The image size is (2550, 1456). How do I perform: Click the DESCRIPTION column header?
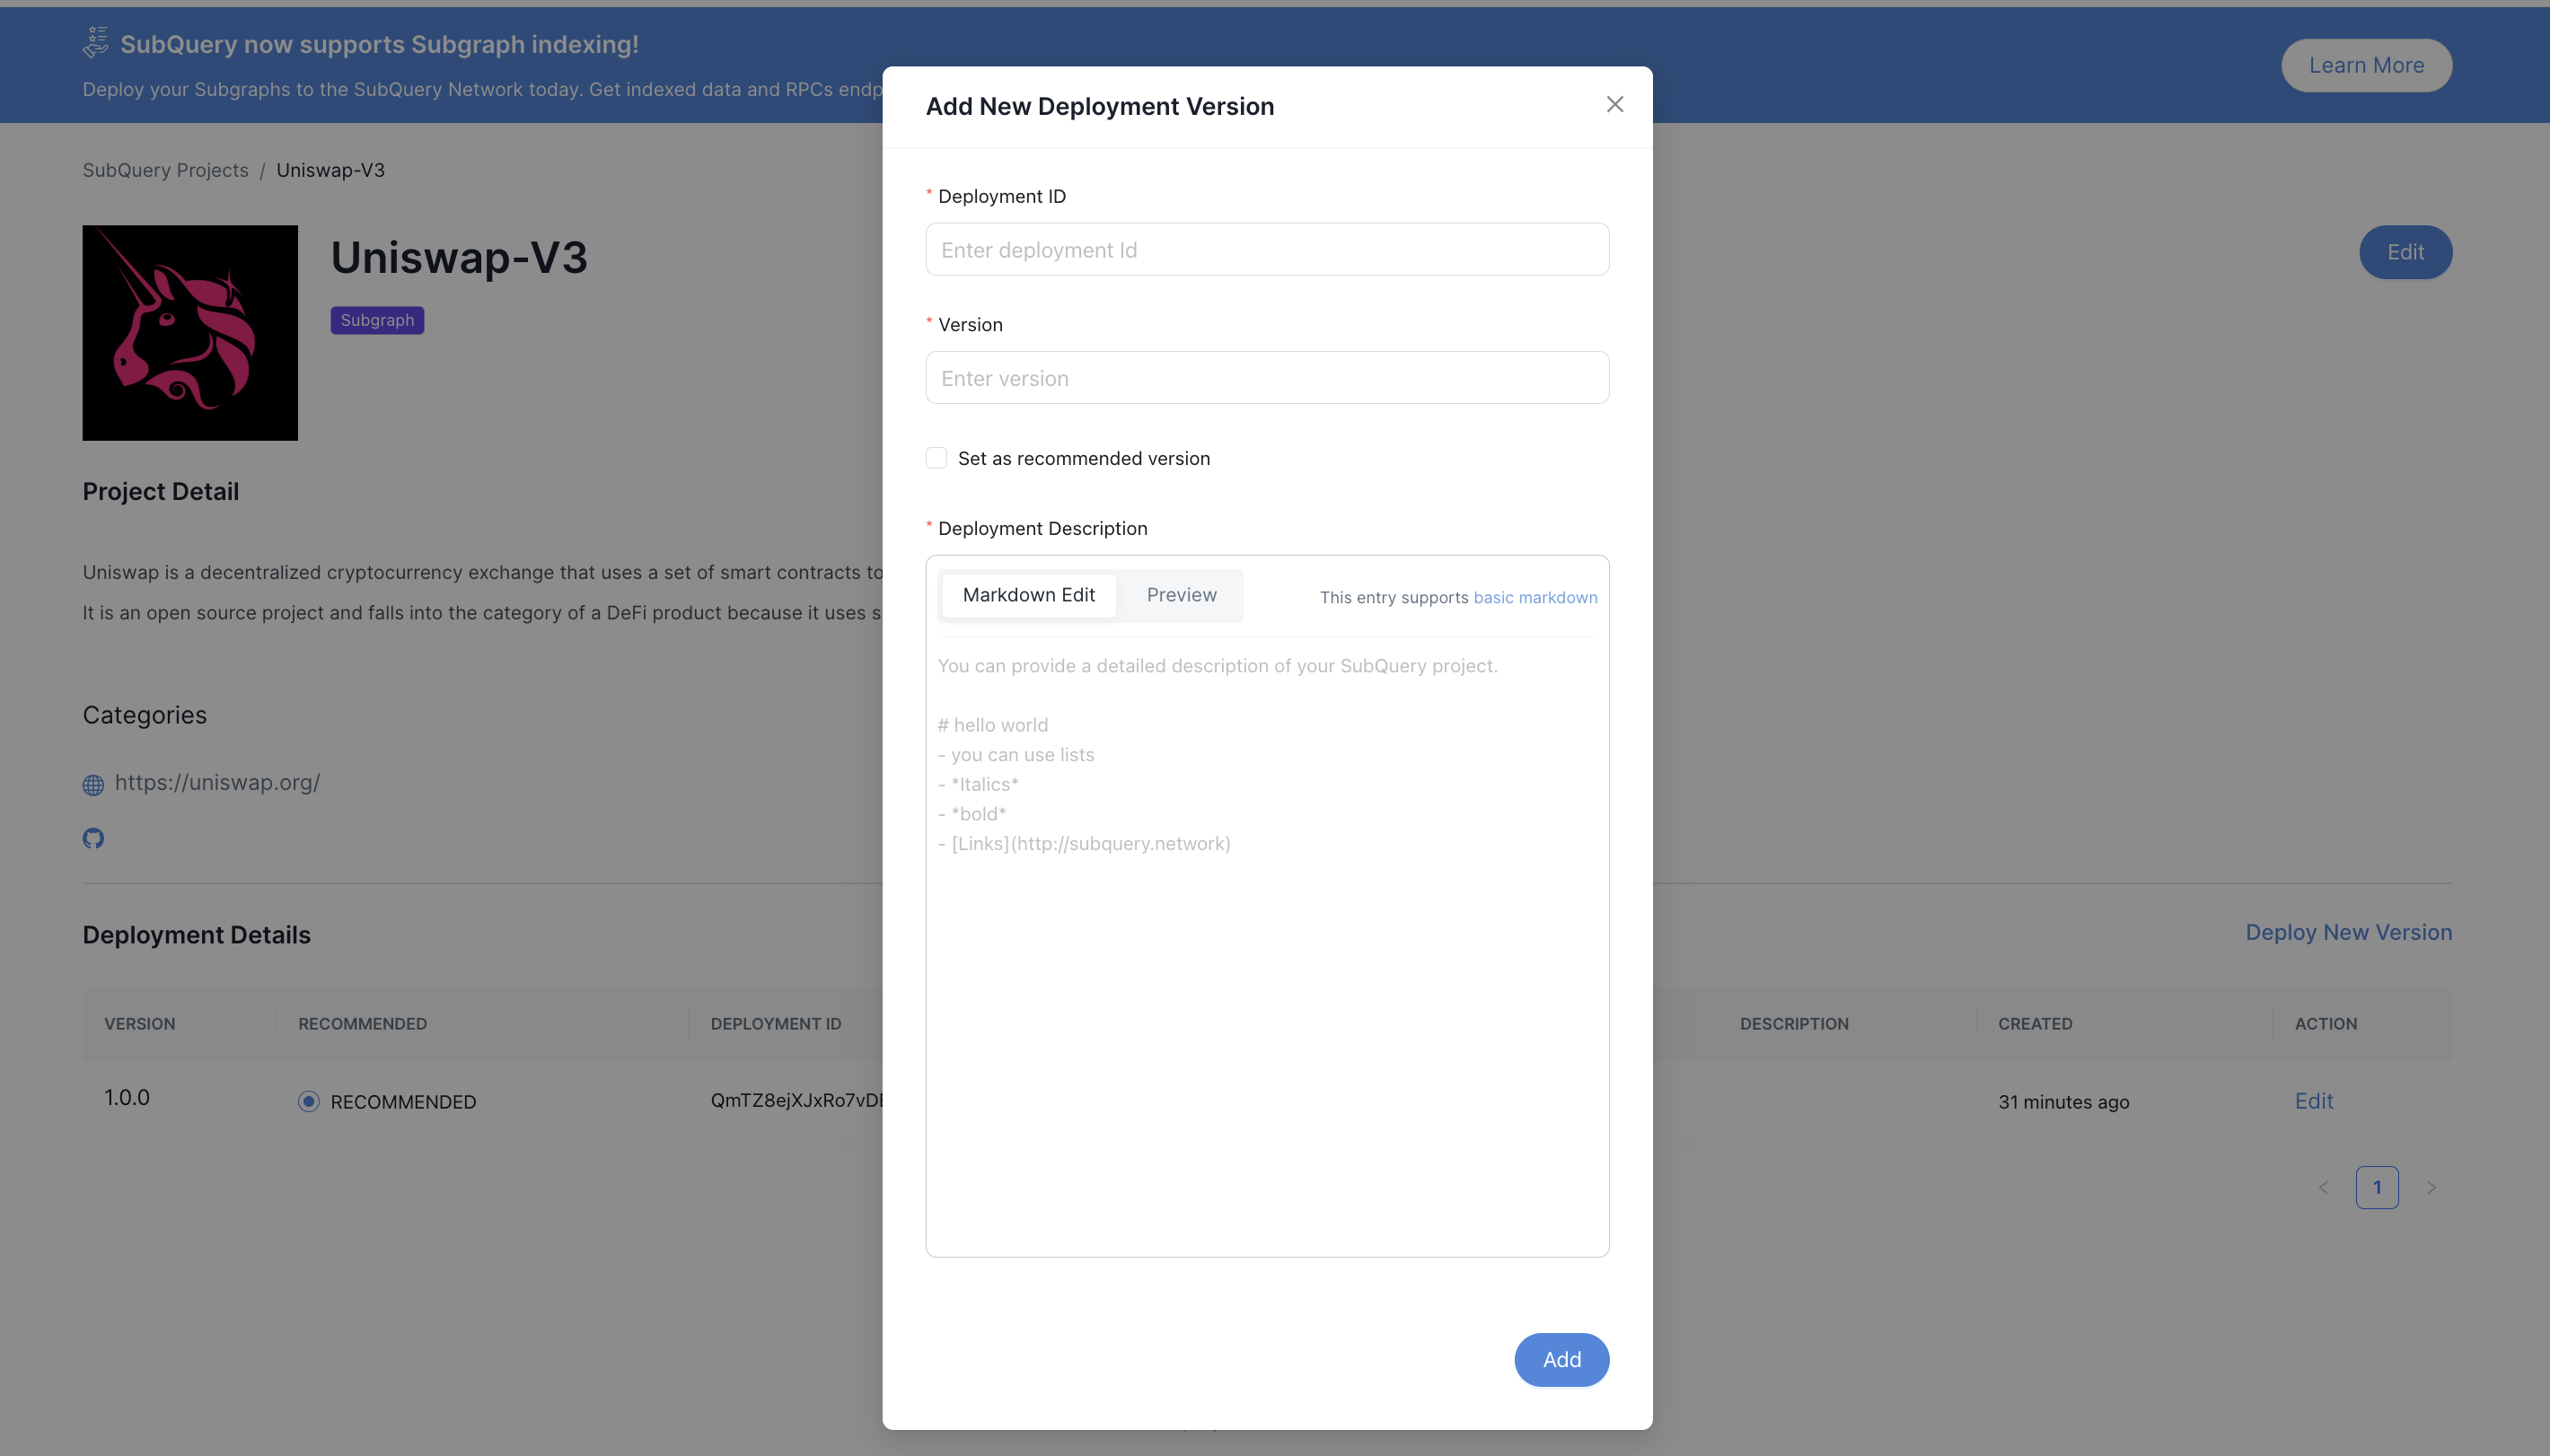coord(1793,1024)
